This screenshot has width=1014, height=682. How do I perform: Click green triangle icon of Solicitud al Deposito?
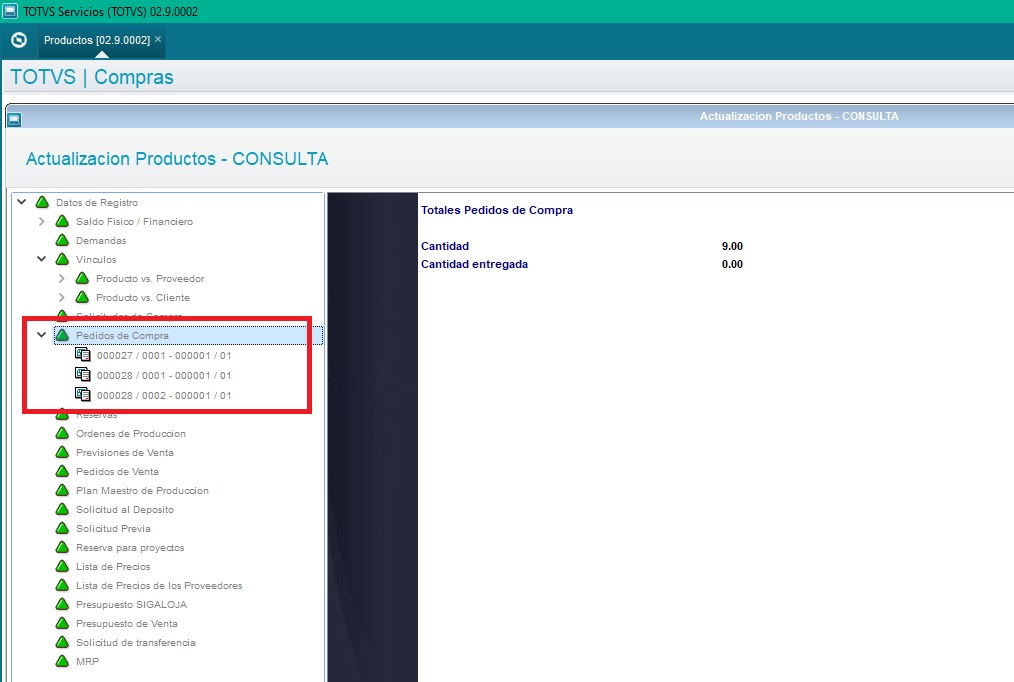[x=63, y=509]
